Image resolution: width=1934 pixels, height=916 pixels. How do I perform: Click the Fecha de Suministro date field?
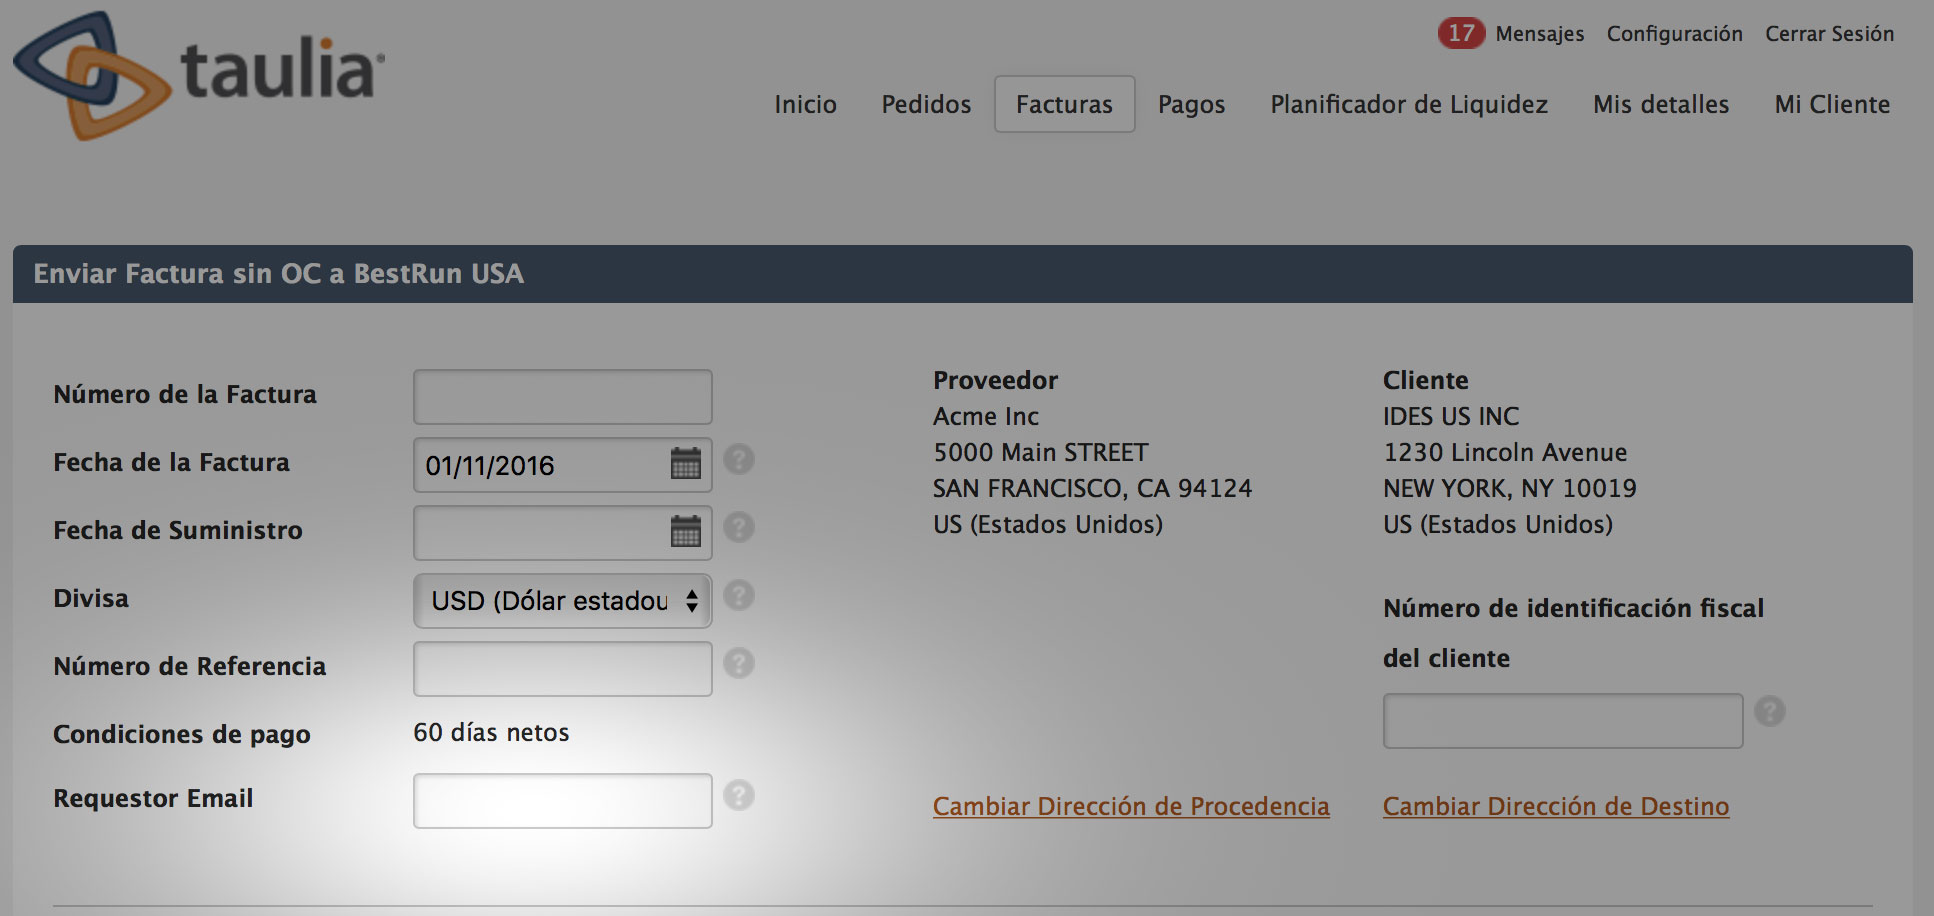563,533
